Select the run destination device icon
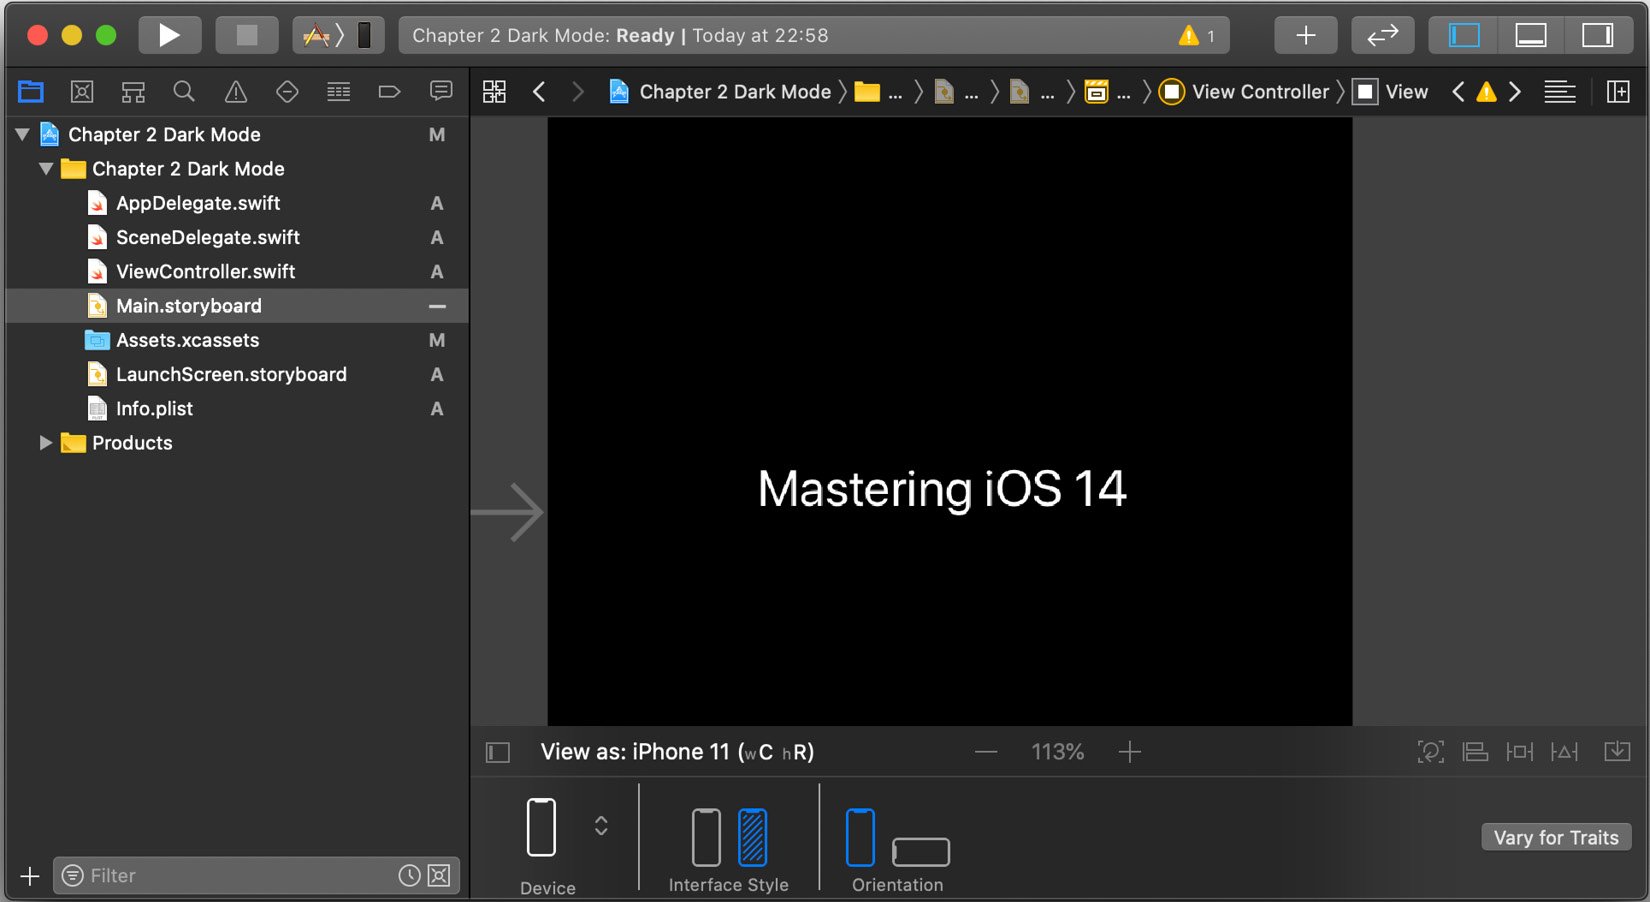 365,36
